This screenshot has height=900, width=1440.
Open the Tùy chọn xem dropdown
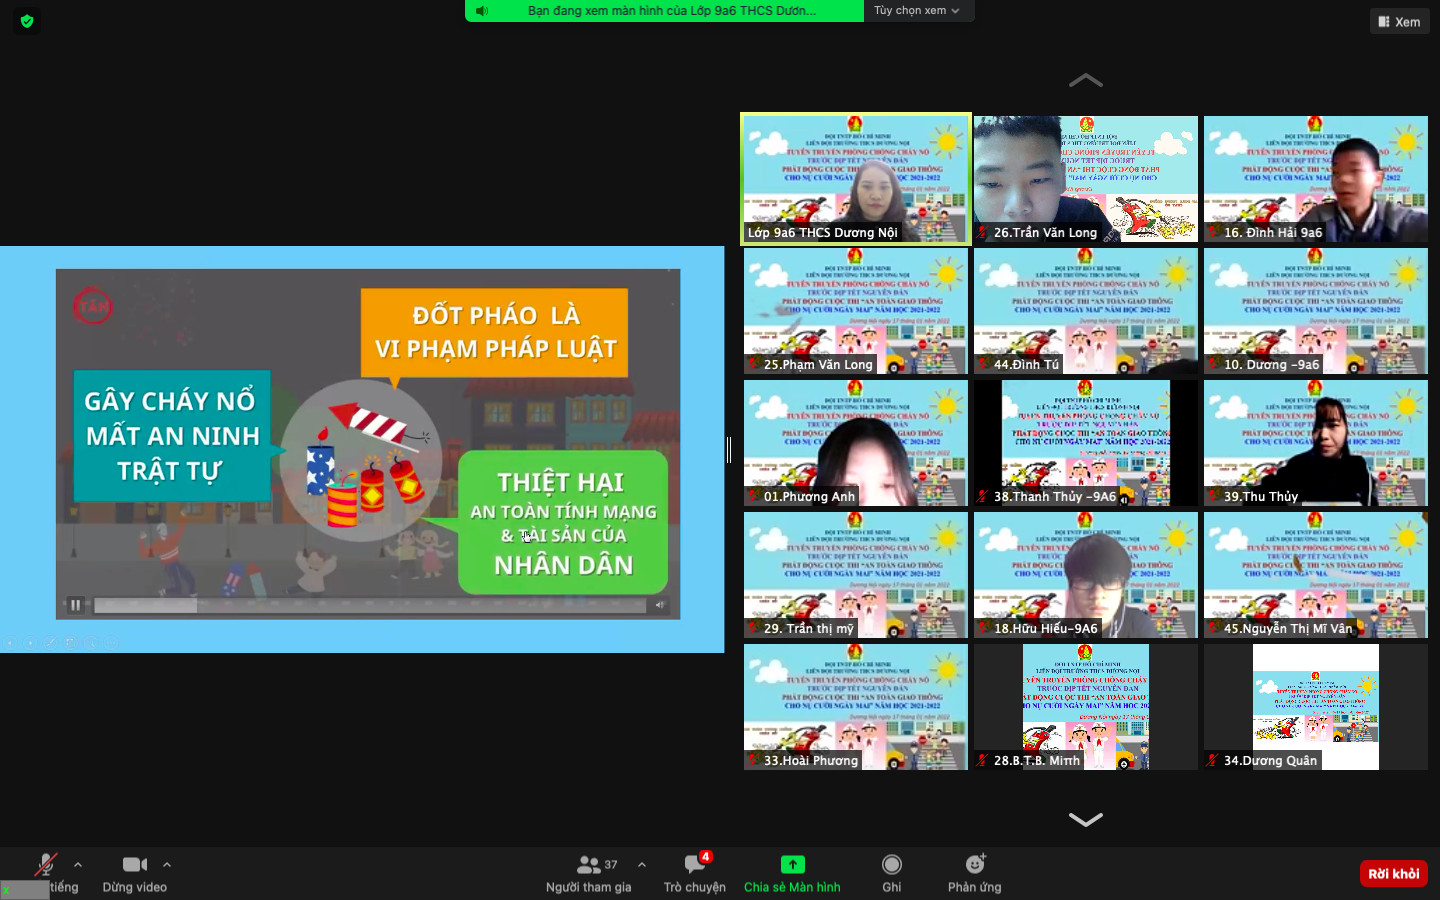point(917,11)
